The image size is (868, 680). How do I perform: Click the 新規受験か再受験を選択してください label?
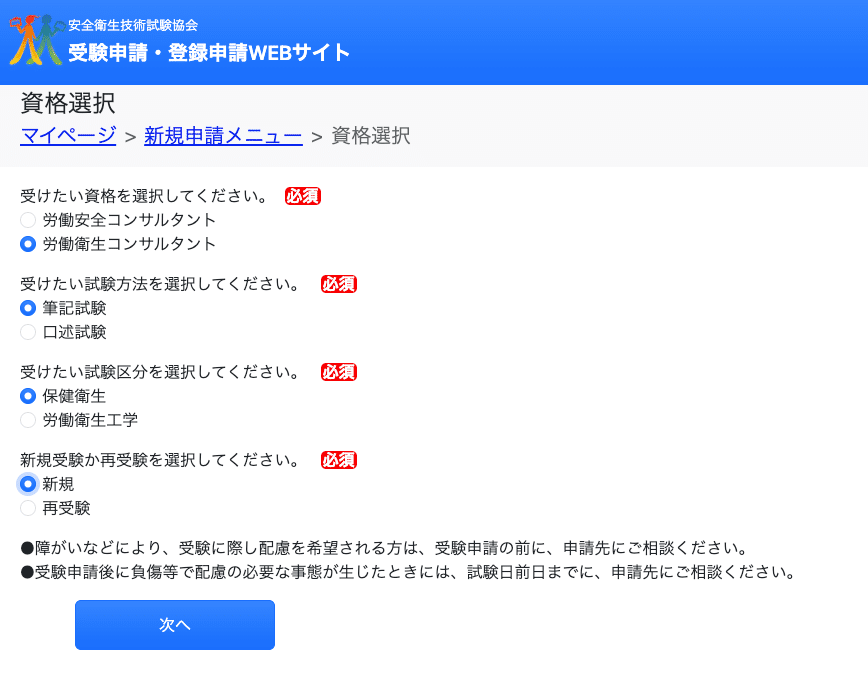click(161, 460)
